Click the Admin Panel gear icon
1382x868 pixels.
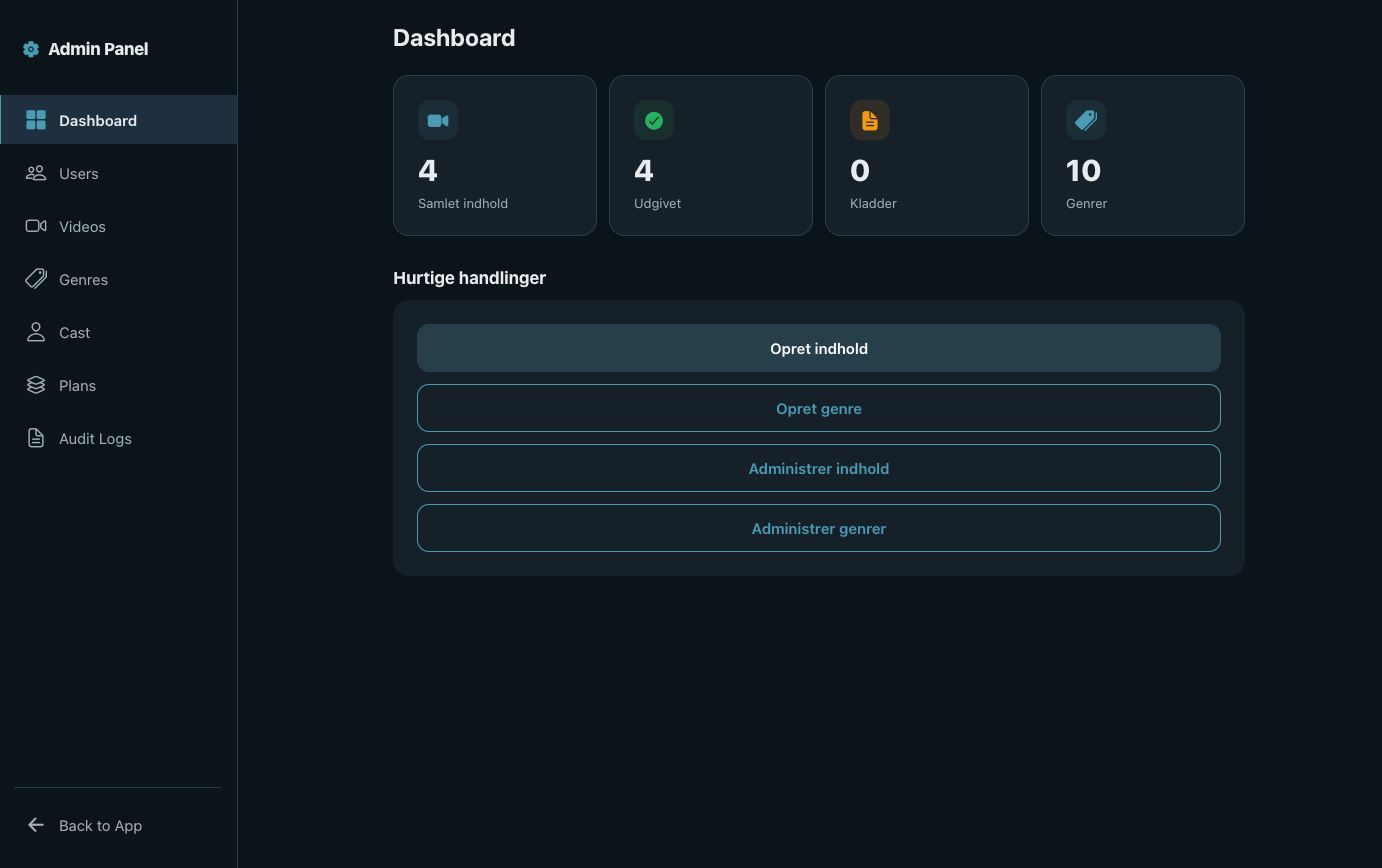click(x=31, y=49)
